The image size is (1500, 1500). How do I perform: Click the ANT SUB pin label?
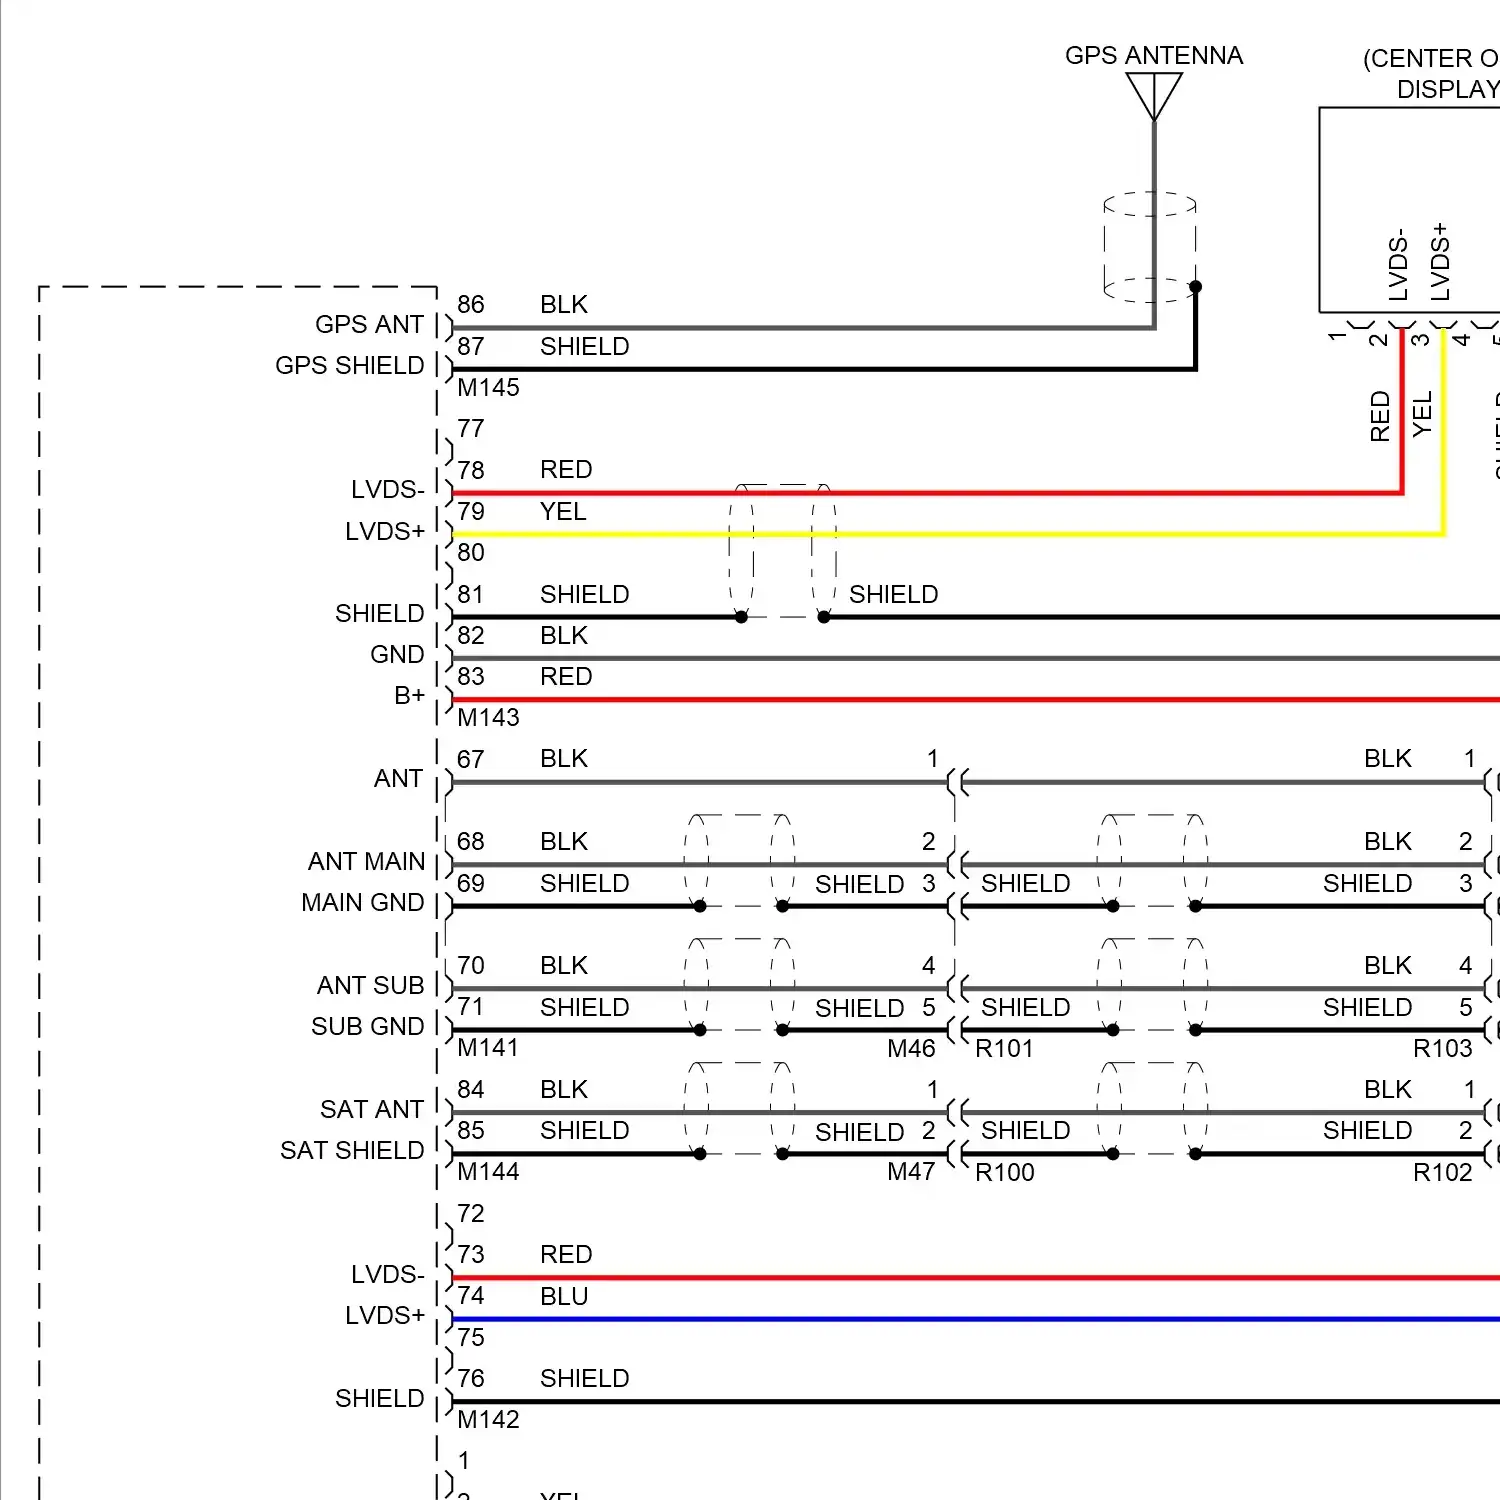click(x=371, y=985)
